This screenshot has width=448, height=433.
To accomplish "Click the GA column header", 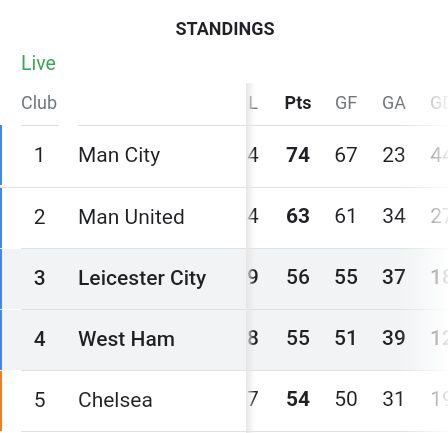I will tap(394, 103).
